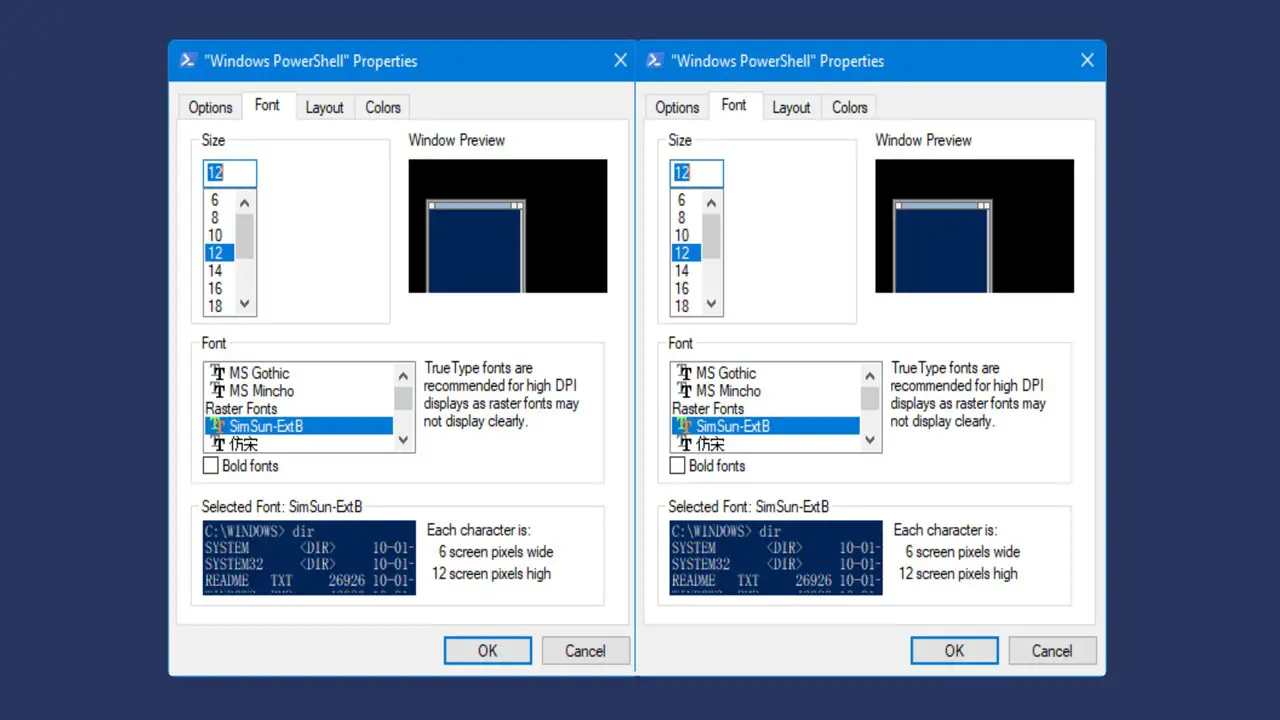
Task: Click the TrueType icon next to SimSun-ExtB in the left window
Action: coord(219,426)
